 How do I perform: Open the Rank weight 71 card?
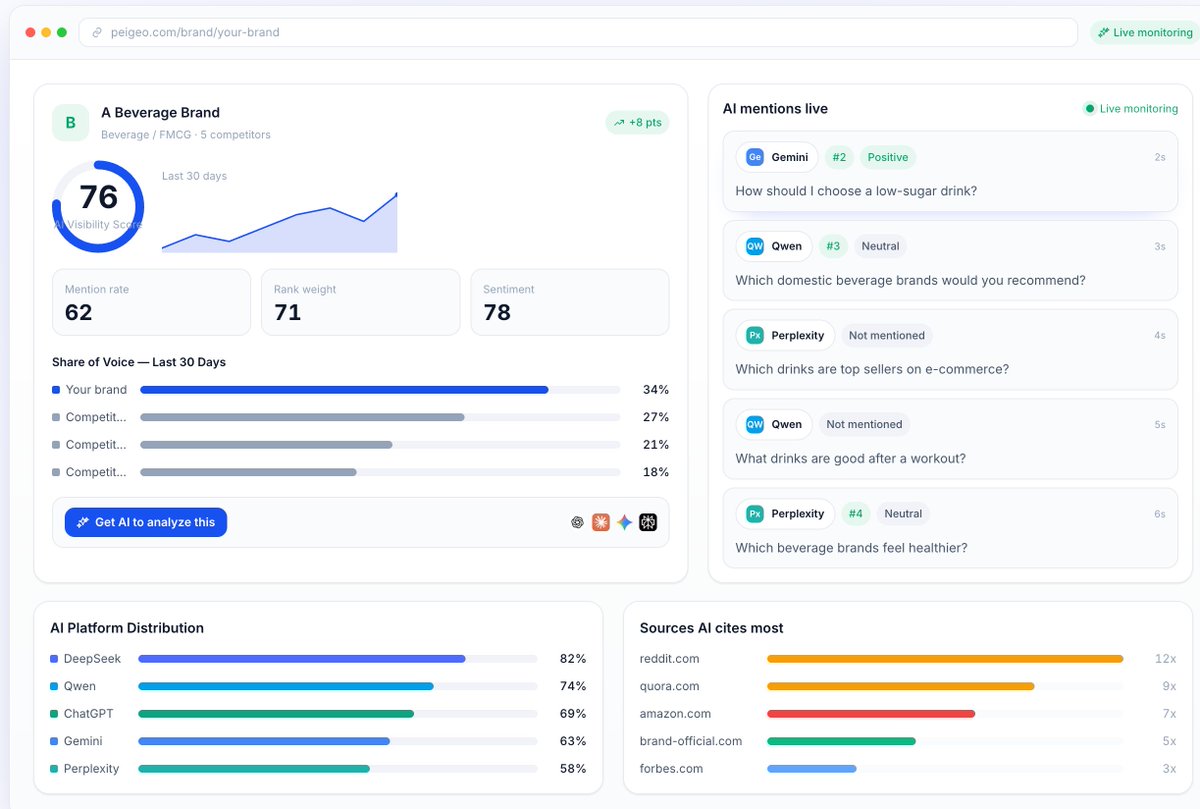(x=360, y=302)
